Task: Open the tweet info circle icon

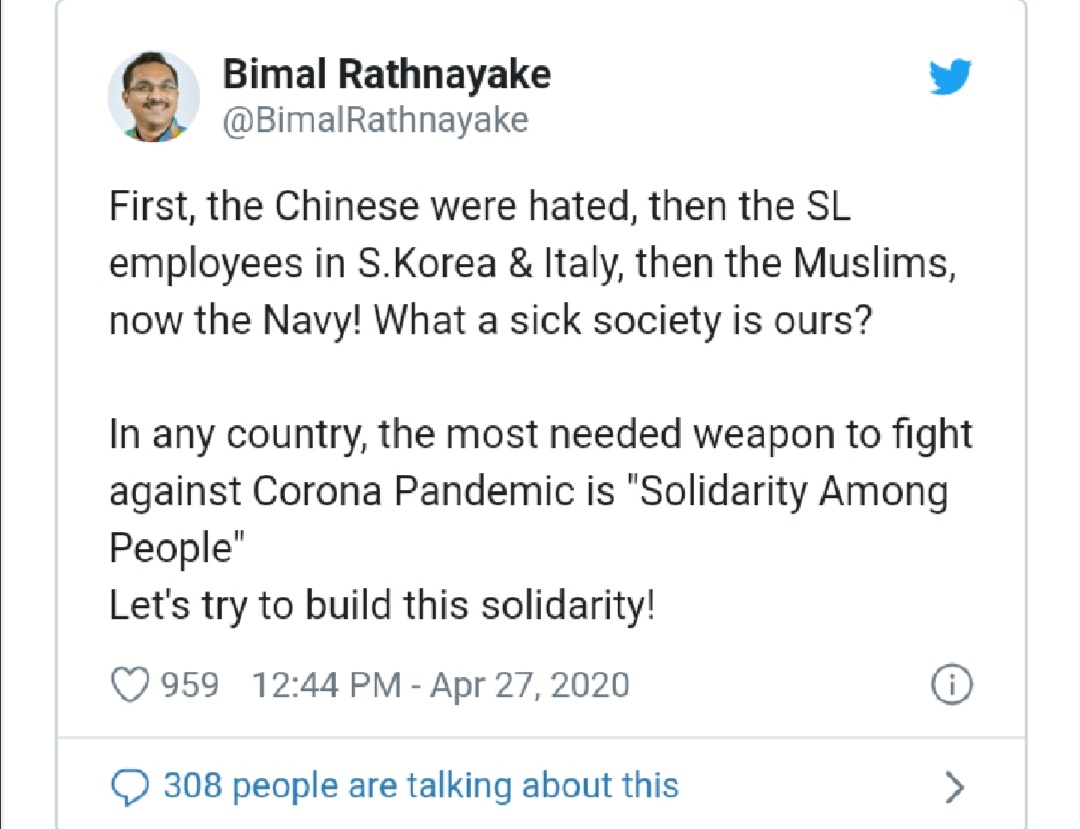Action: (951, 685)
